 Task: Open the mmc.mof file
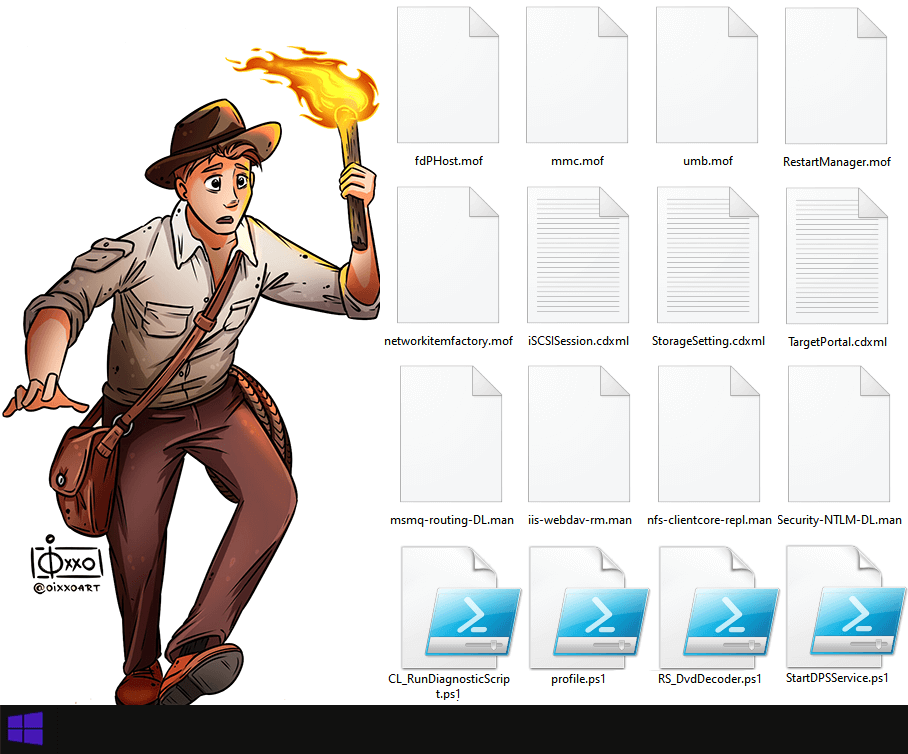tap(577, 76)
